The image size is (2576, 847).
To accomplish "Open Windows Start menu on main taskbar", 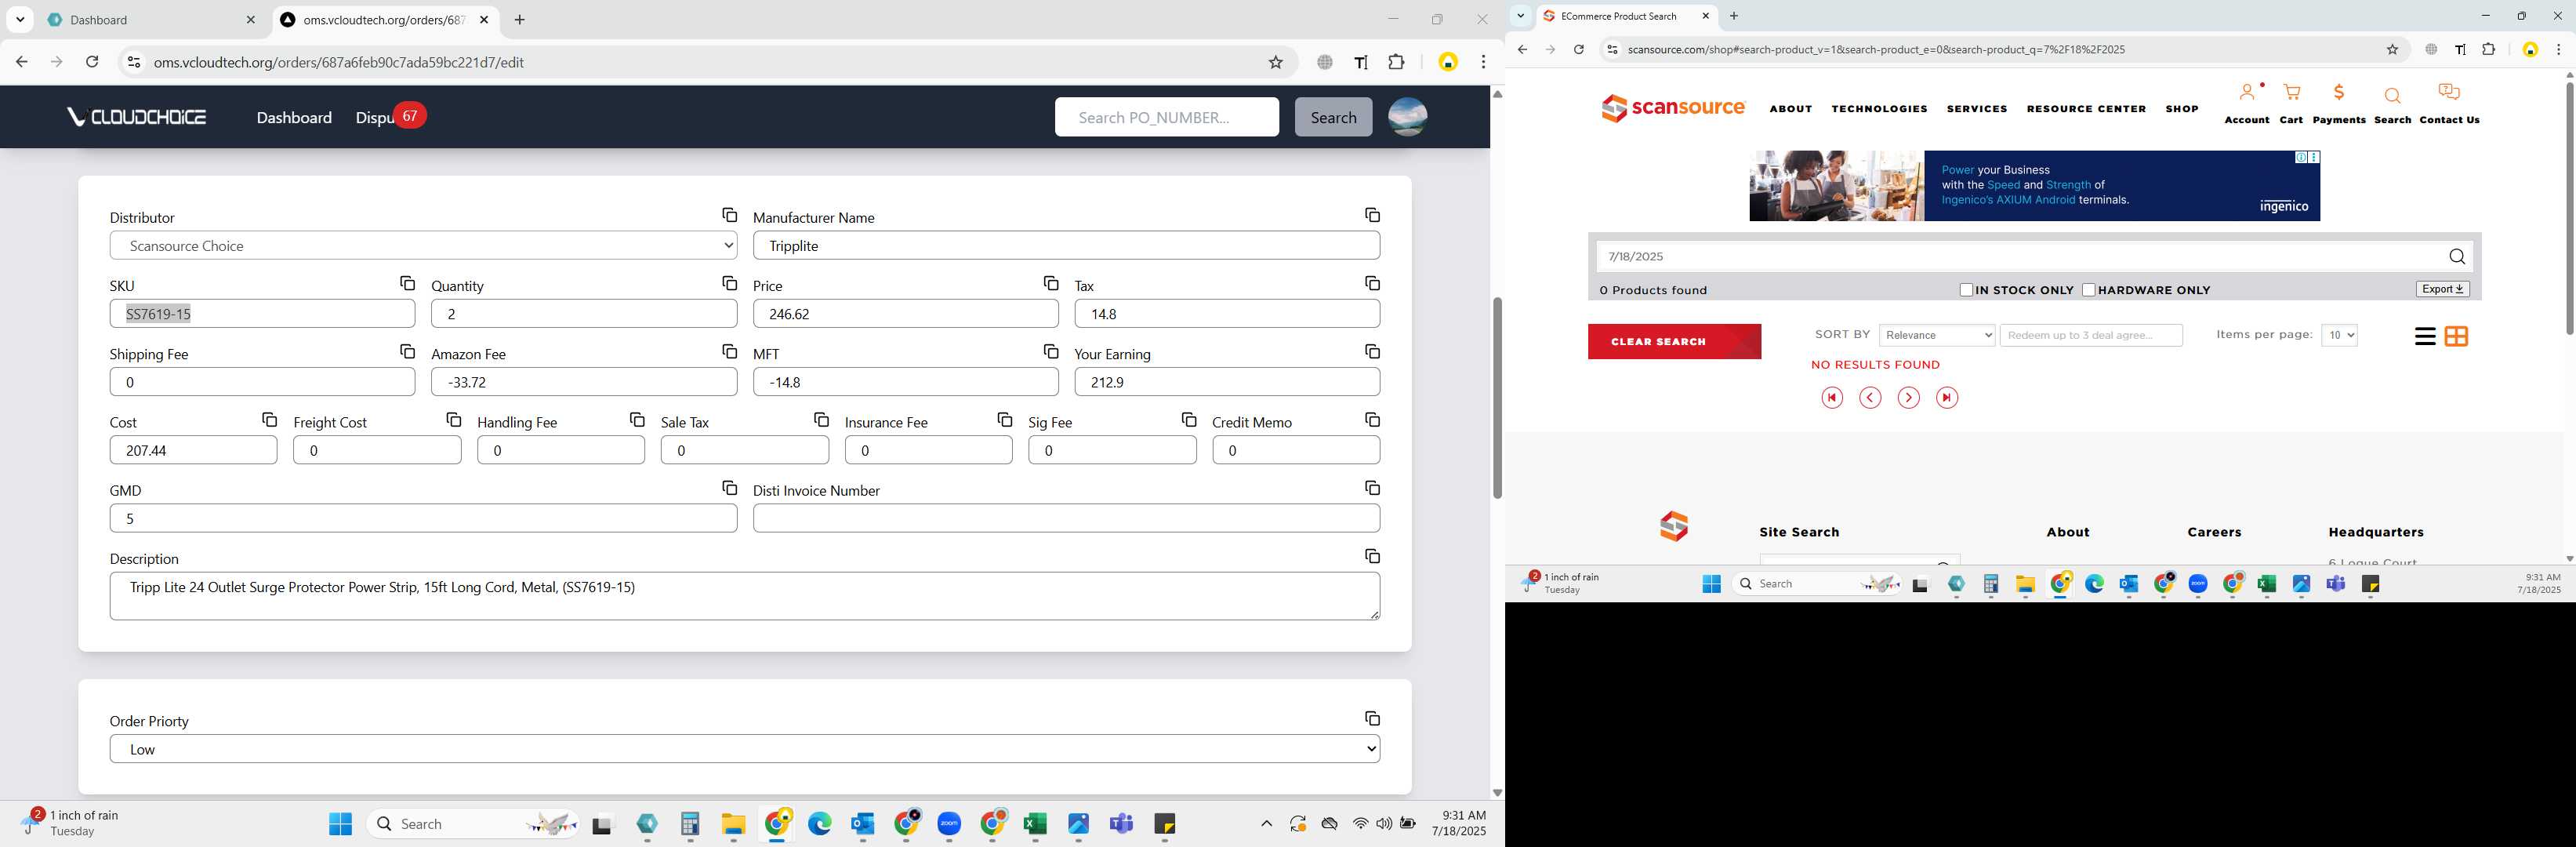I will point(340,823).
